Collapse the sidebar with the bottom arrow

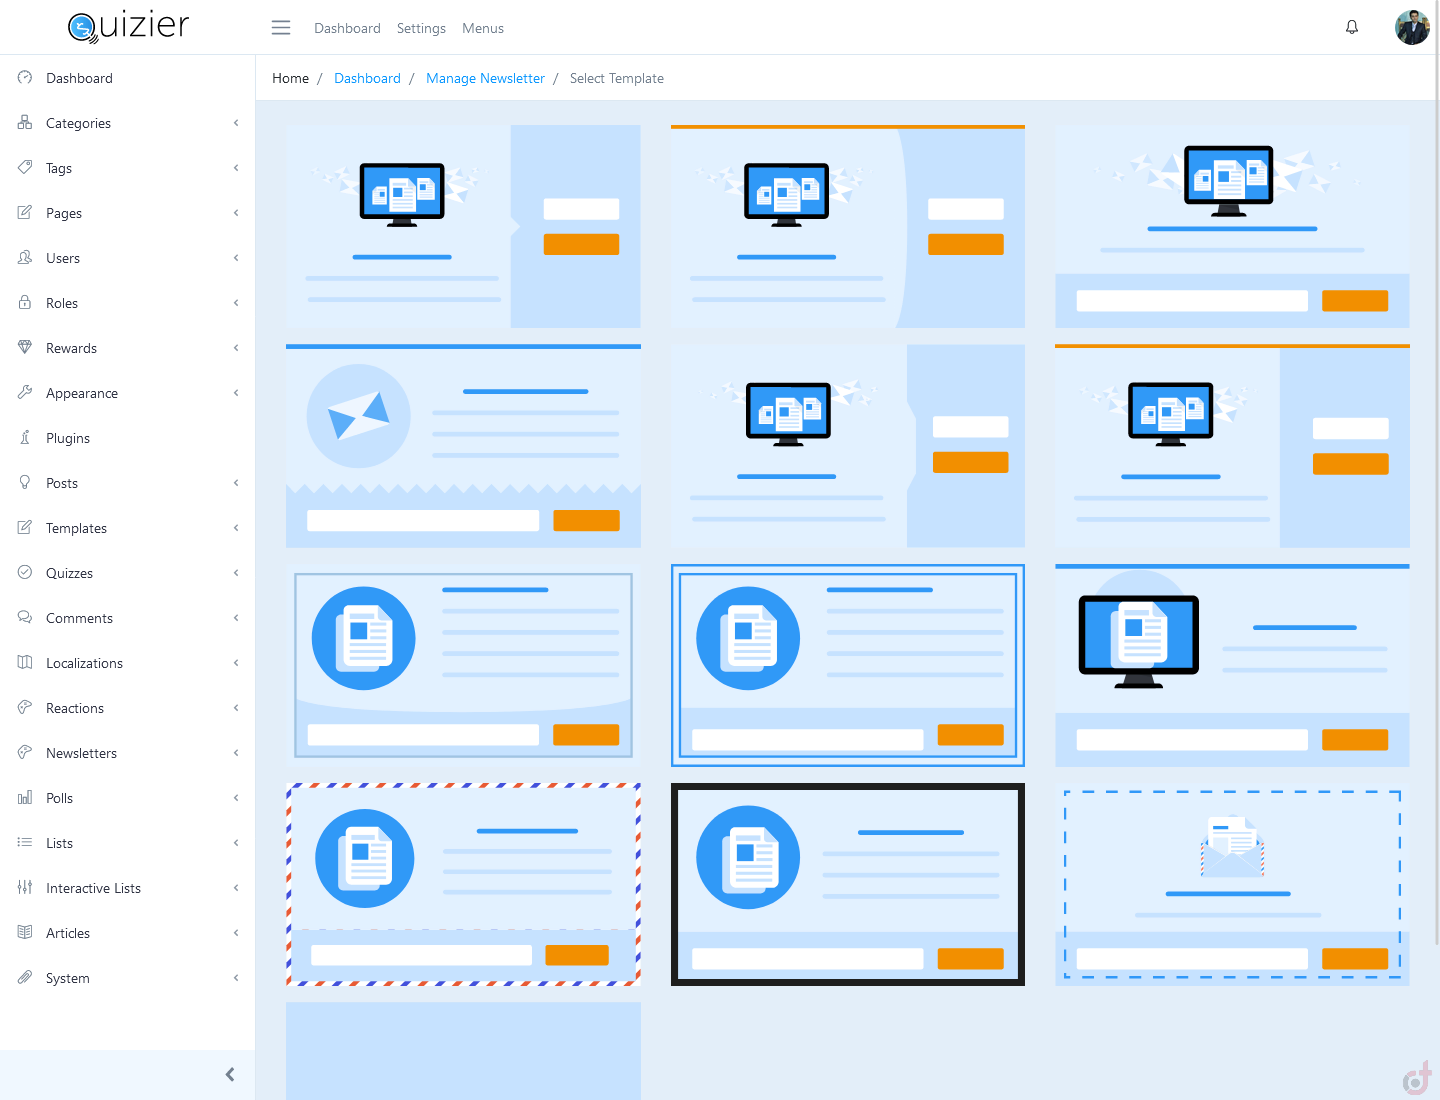(230, 1074)
